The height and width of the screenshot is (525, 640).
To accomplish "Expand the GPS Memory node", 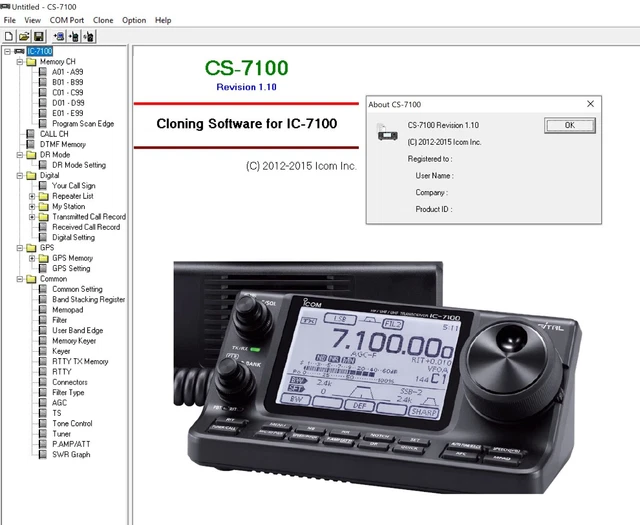I will (32, 258).
